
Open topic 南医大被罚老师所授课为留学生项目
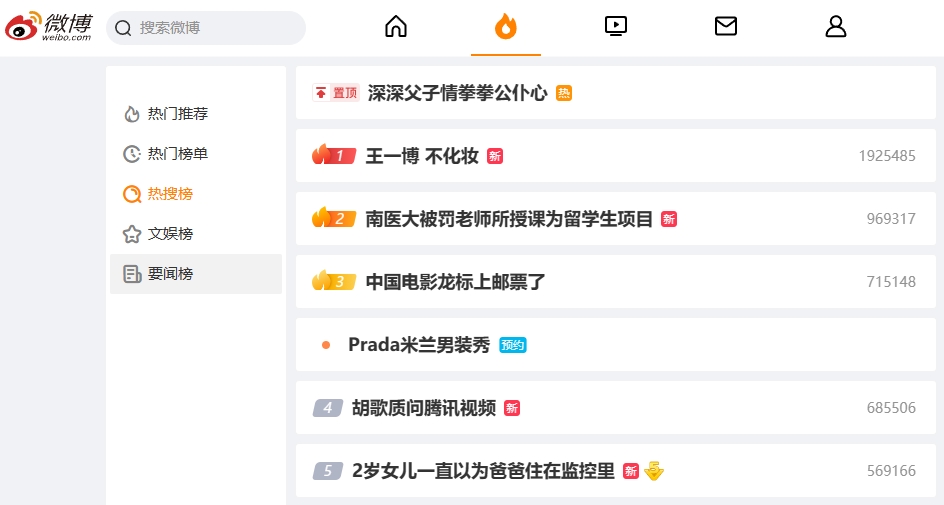tap(509, 219)
